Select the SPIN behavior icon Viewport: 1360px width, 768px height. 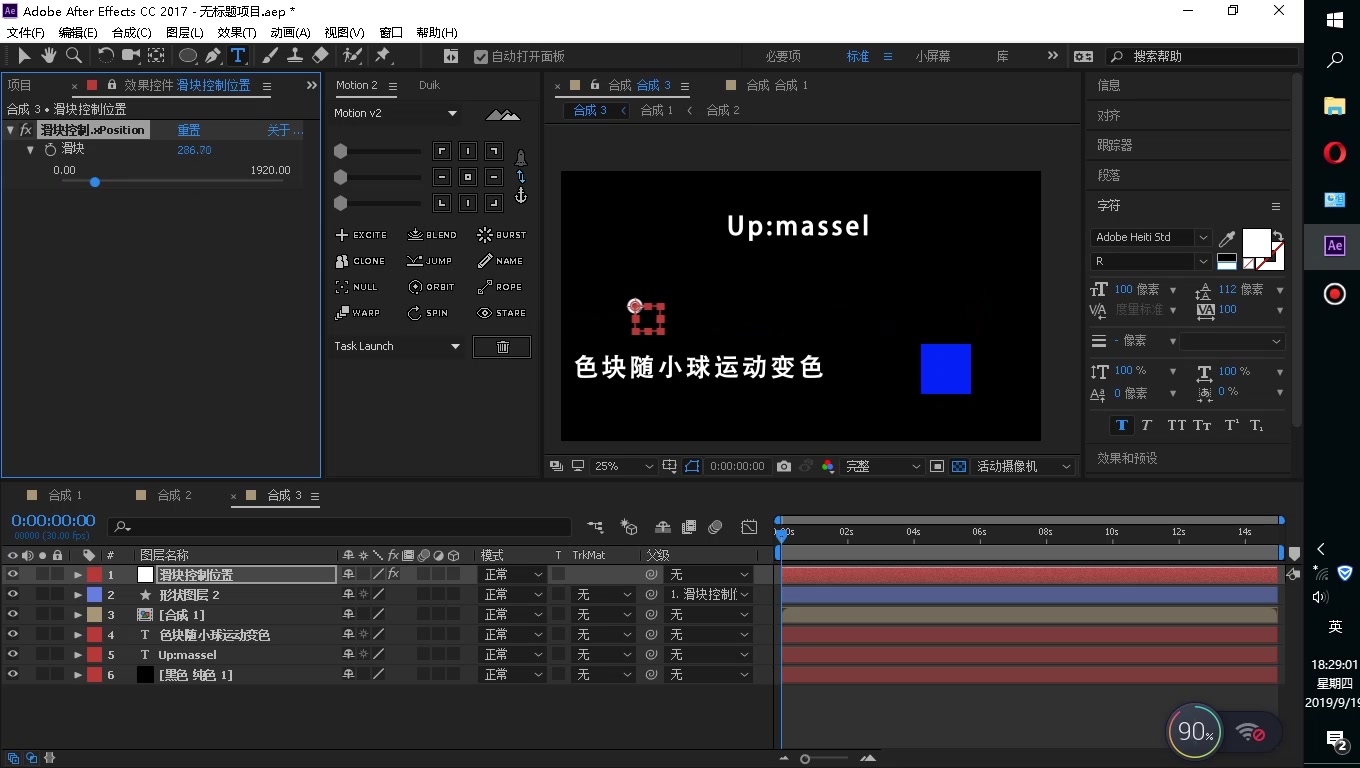[430, 313]
